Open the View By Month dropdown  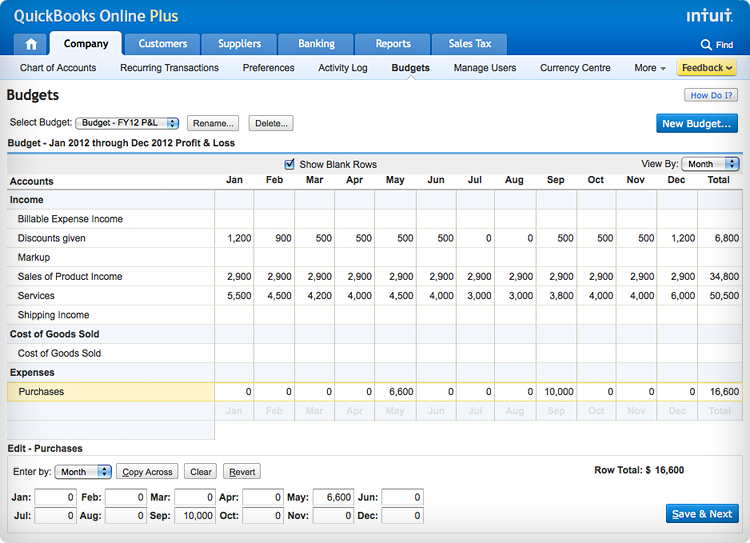coord(710,164)
